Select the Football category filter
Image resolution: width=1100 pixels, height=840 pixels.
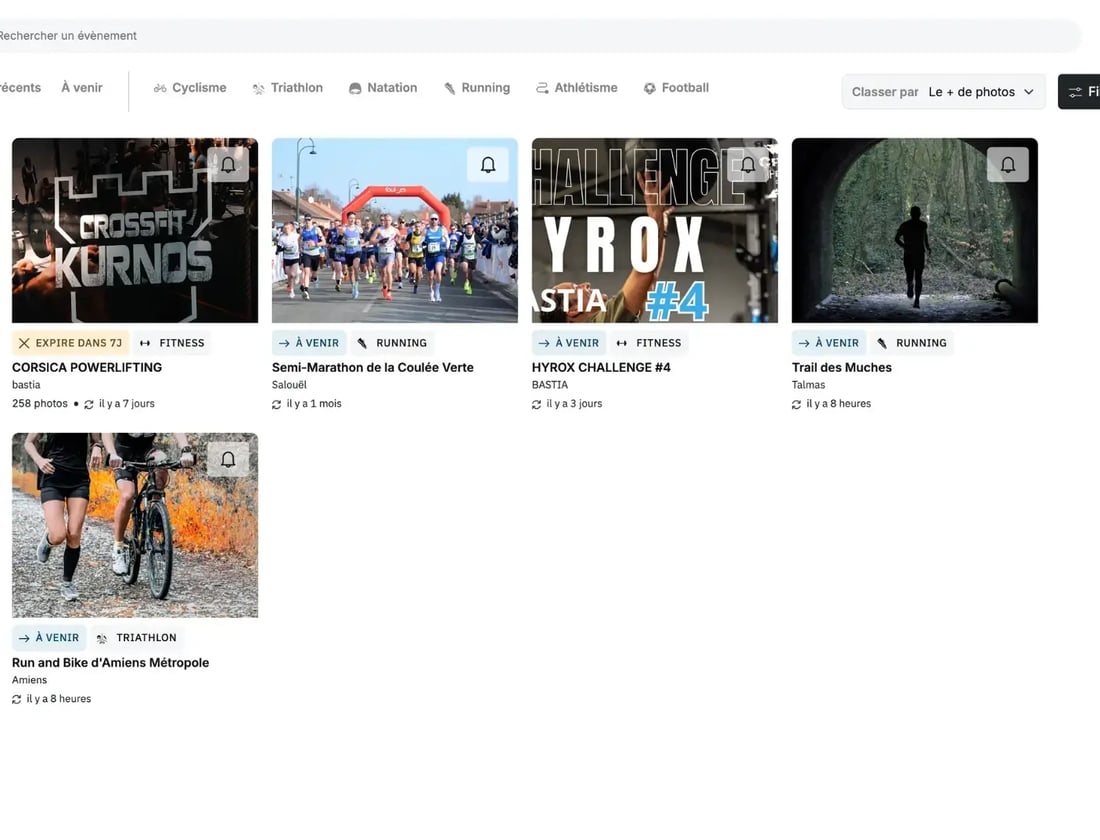pyautogui.click(x=676, y=88)
